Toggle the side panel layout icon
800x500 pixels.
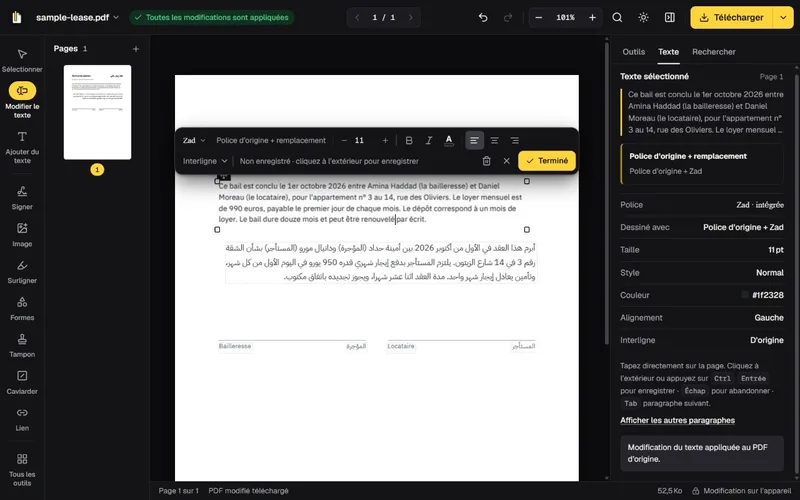point(670,17)
